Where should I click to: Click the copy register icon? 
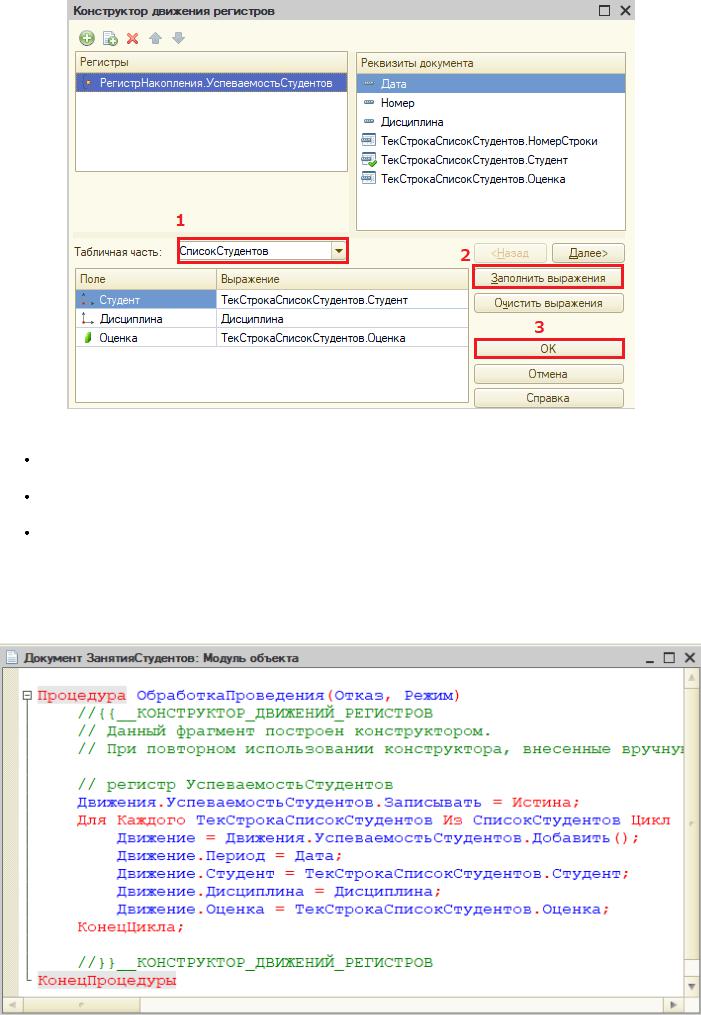tap(110, 38)
